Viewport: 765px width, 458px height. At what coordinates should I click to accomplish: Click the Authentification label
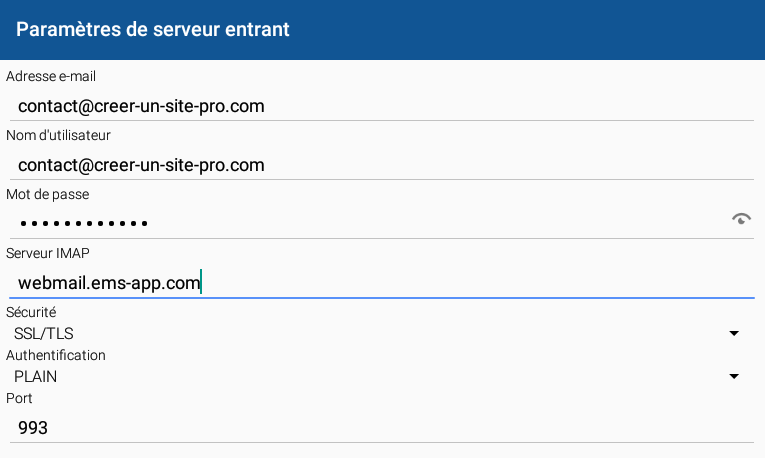(56, 355)
